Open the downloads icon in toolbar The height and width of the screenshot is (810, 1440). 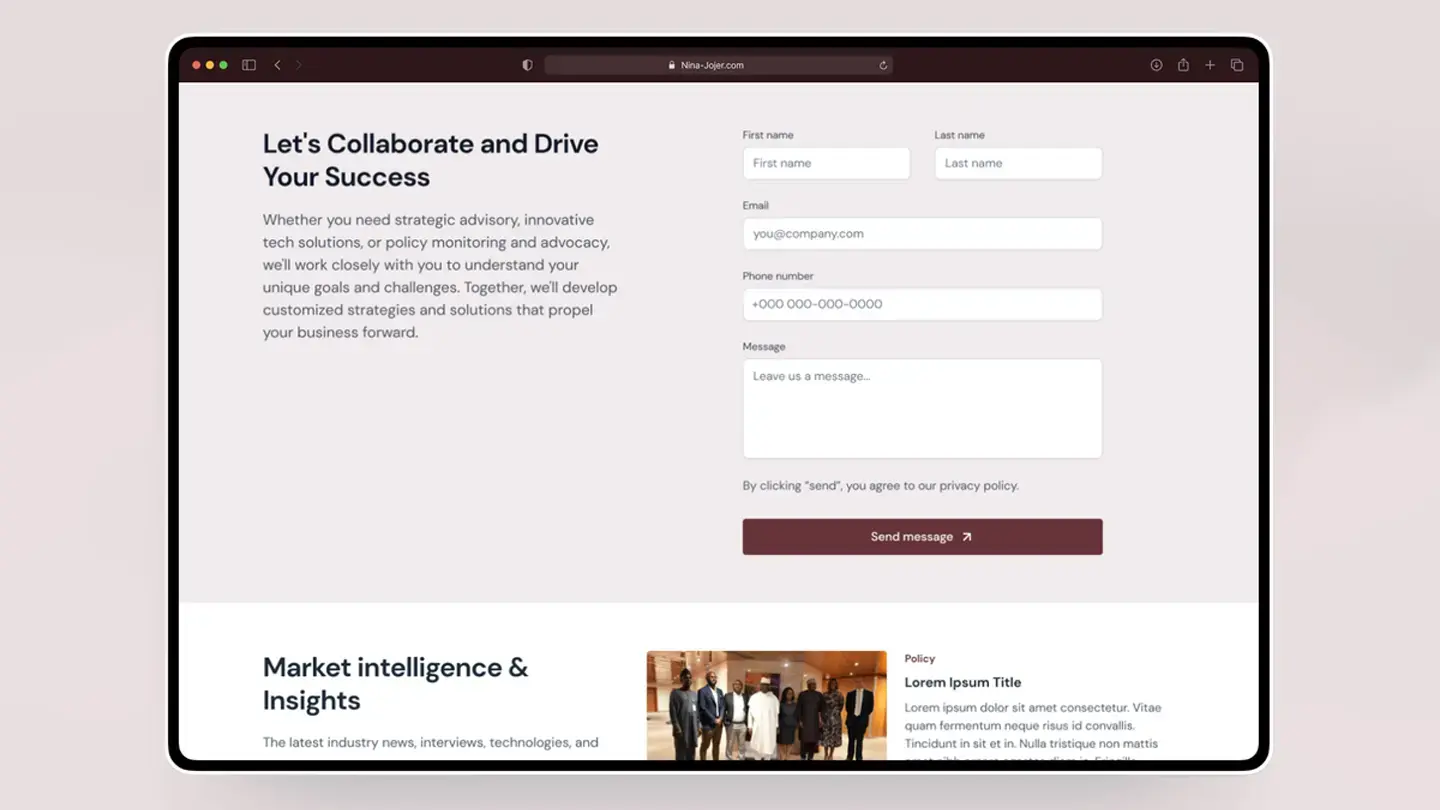1156,65
